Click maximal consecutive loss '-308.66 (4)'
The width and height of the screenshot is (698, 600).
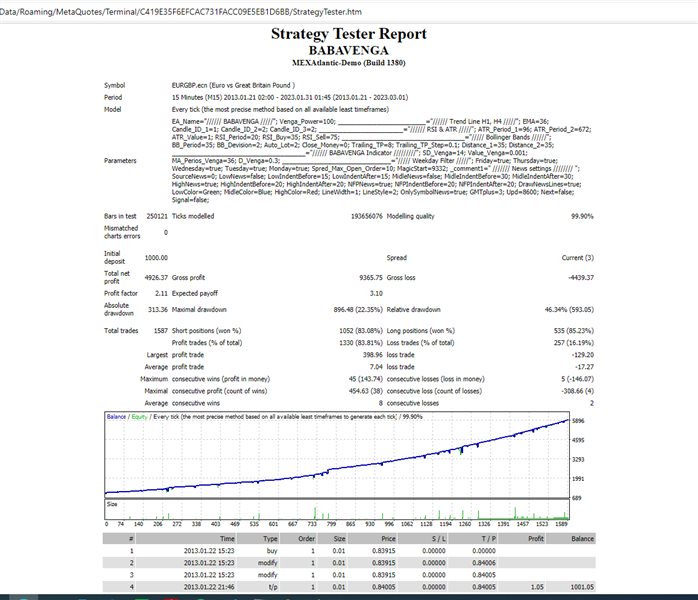[x=577, y=391]
